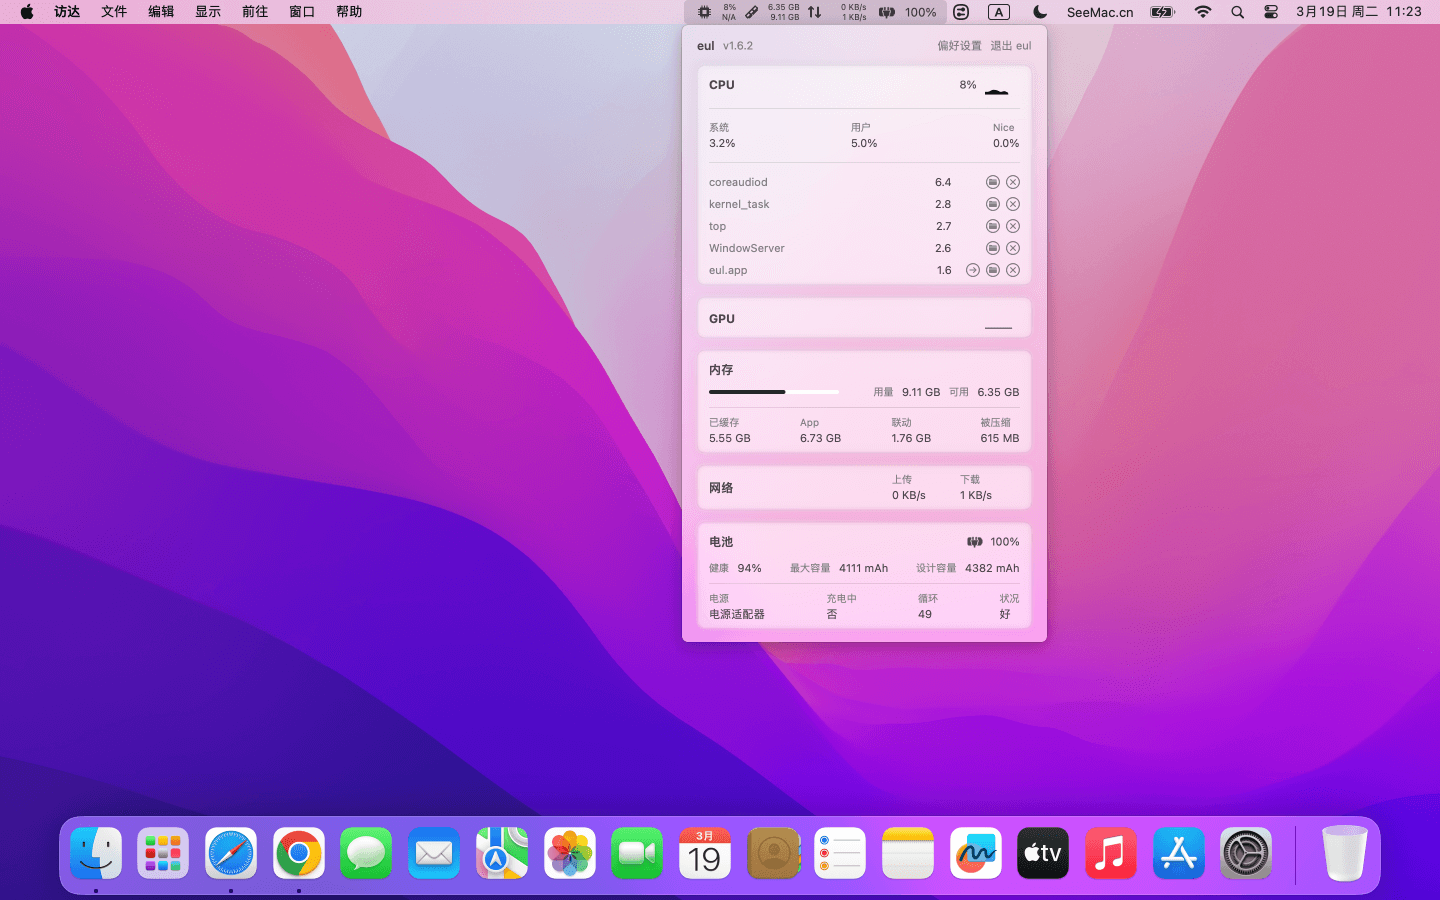Click the eul network arrows icon in menu bar
Viewport: 1440px width, 900px height.
(x=815, y=12)
